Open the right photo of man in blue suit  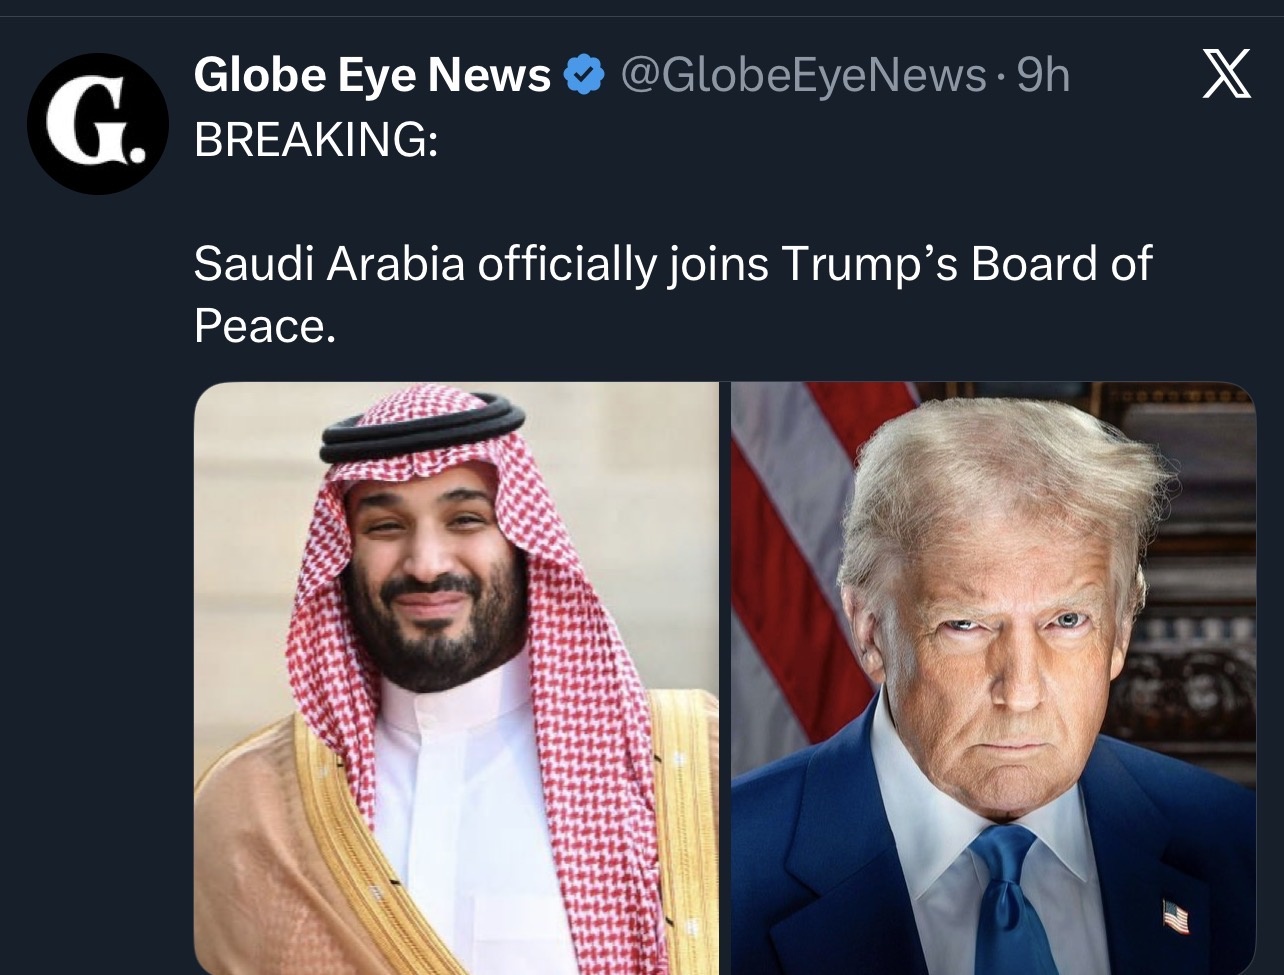point(992,678)
